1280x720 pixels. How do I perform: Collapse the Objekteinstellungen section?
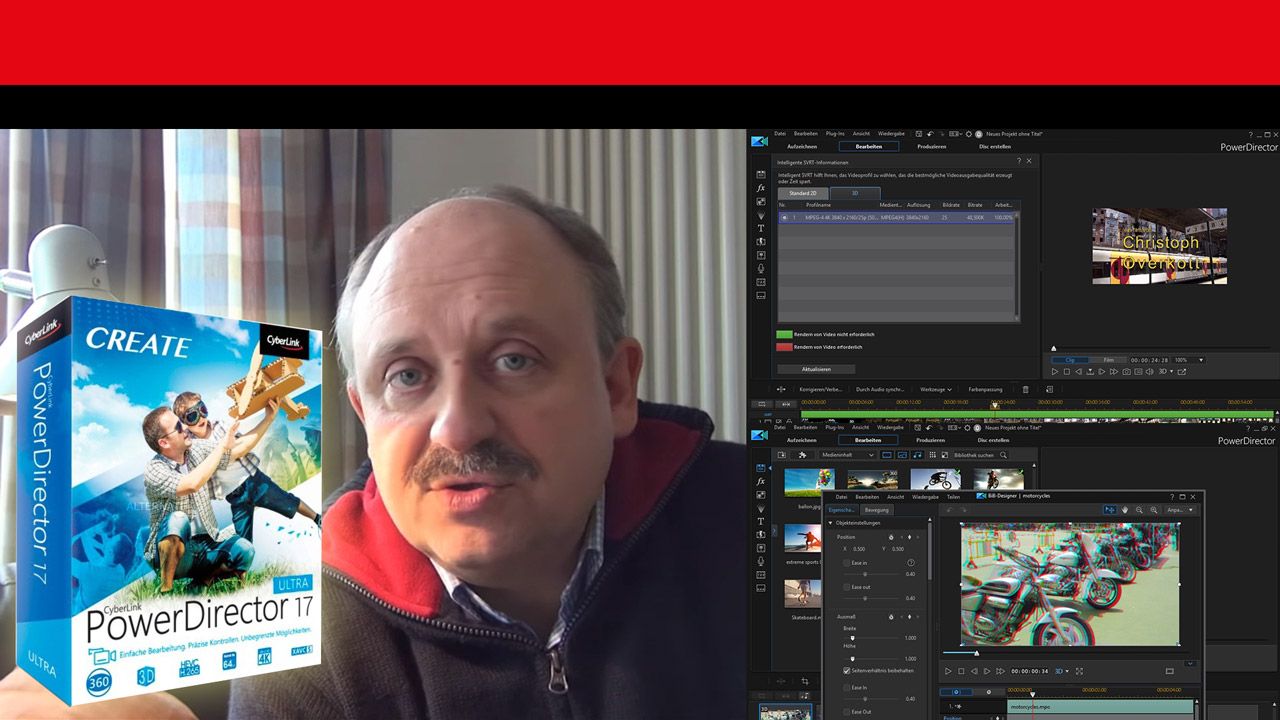(x=832, y=523)
